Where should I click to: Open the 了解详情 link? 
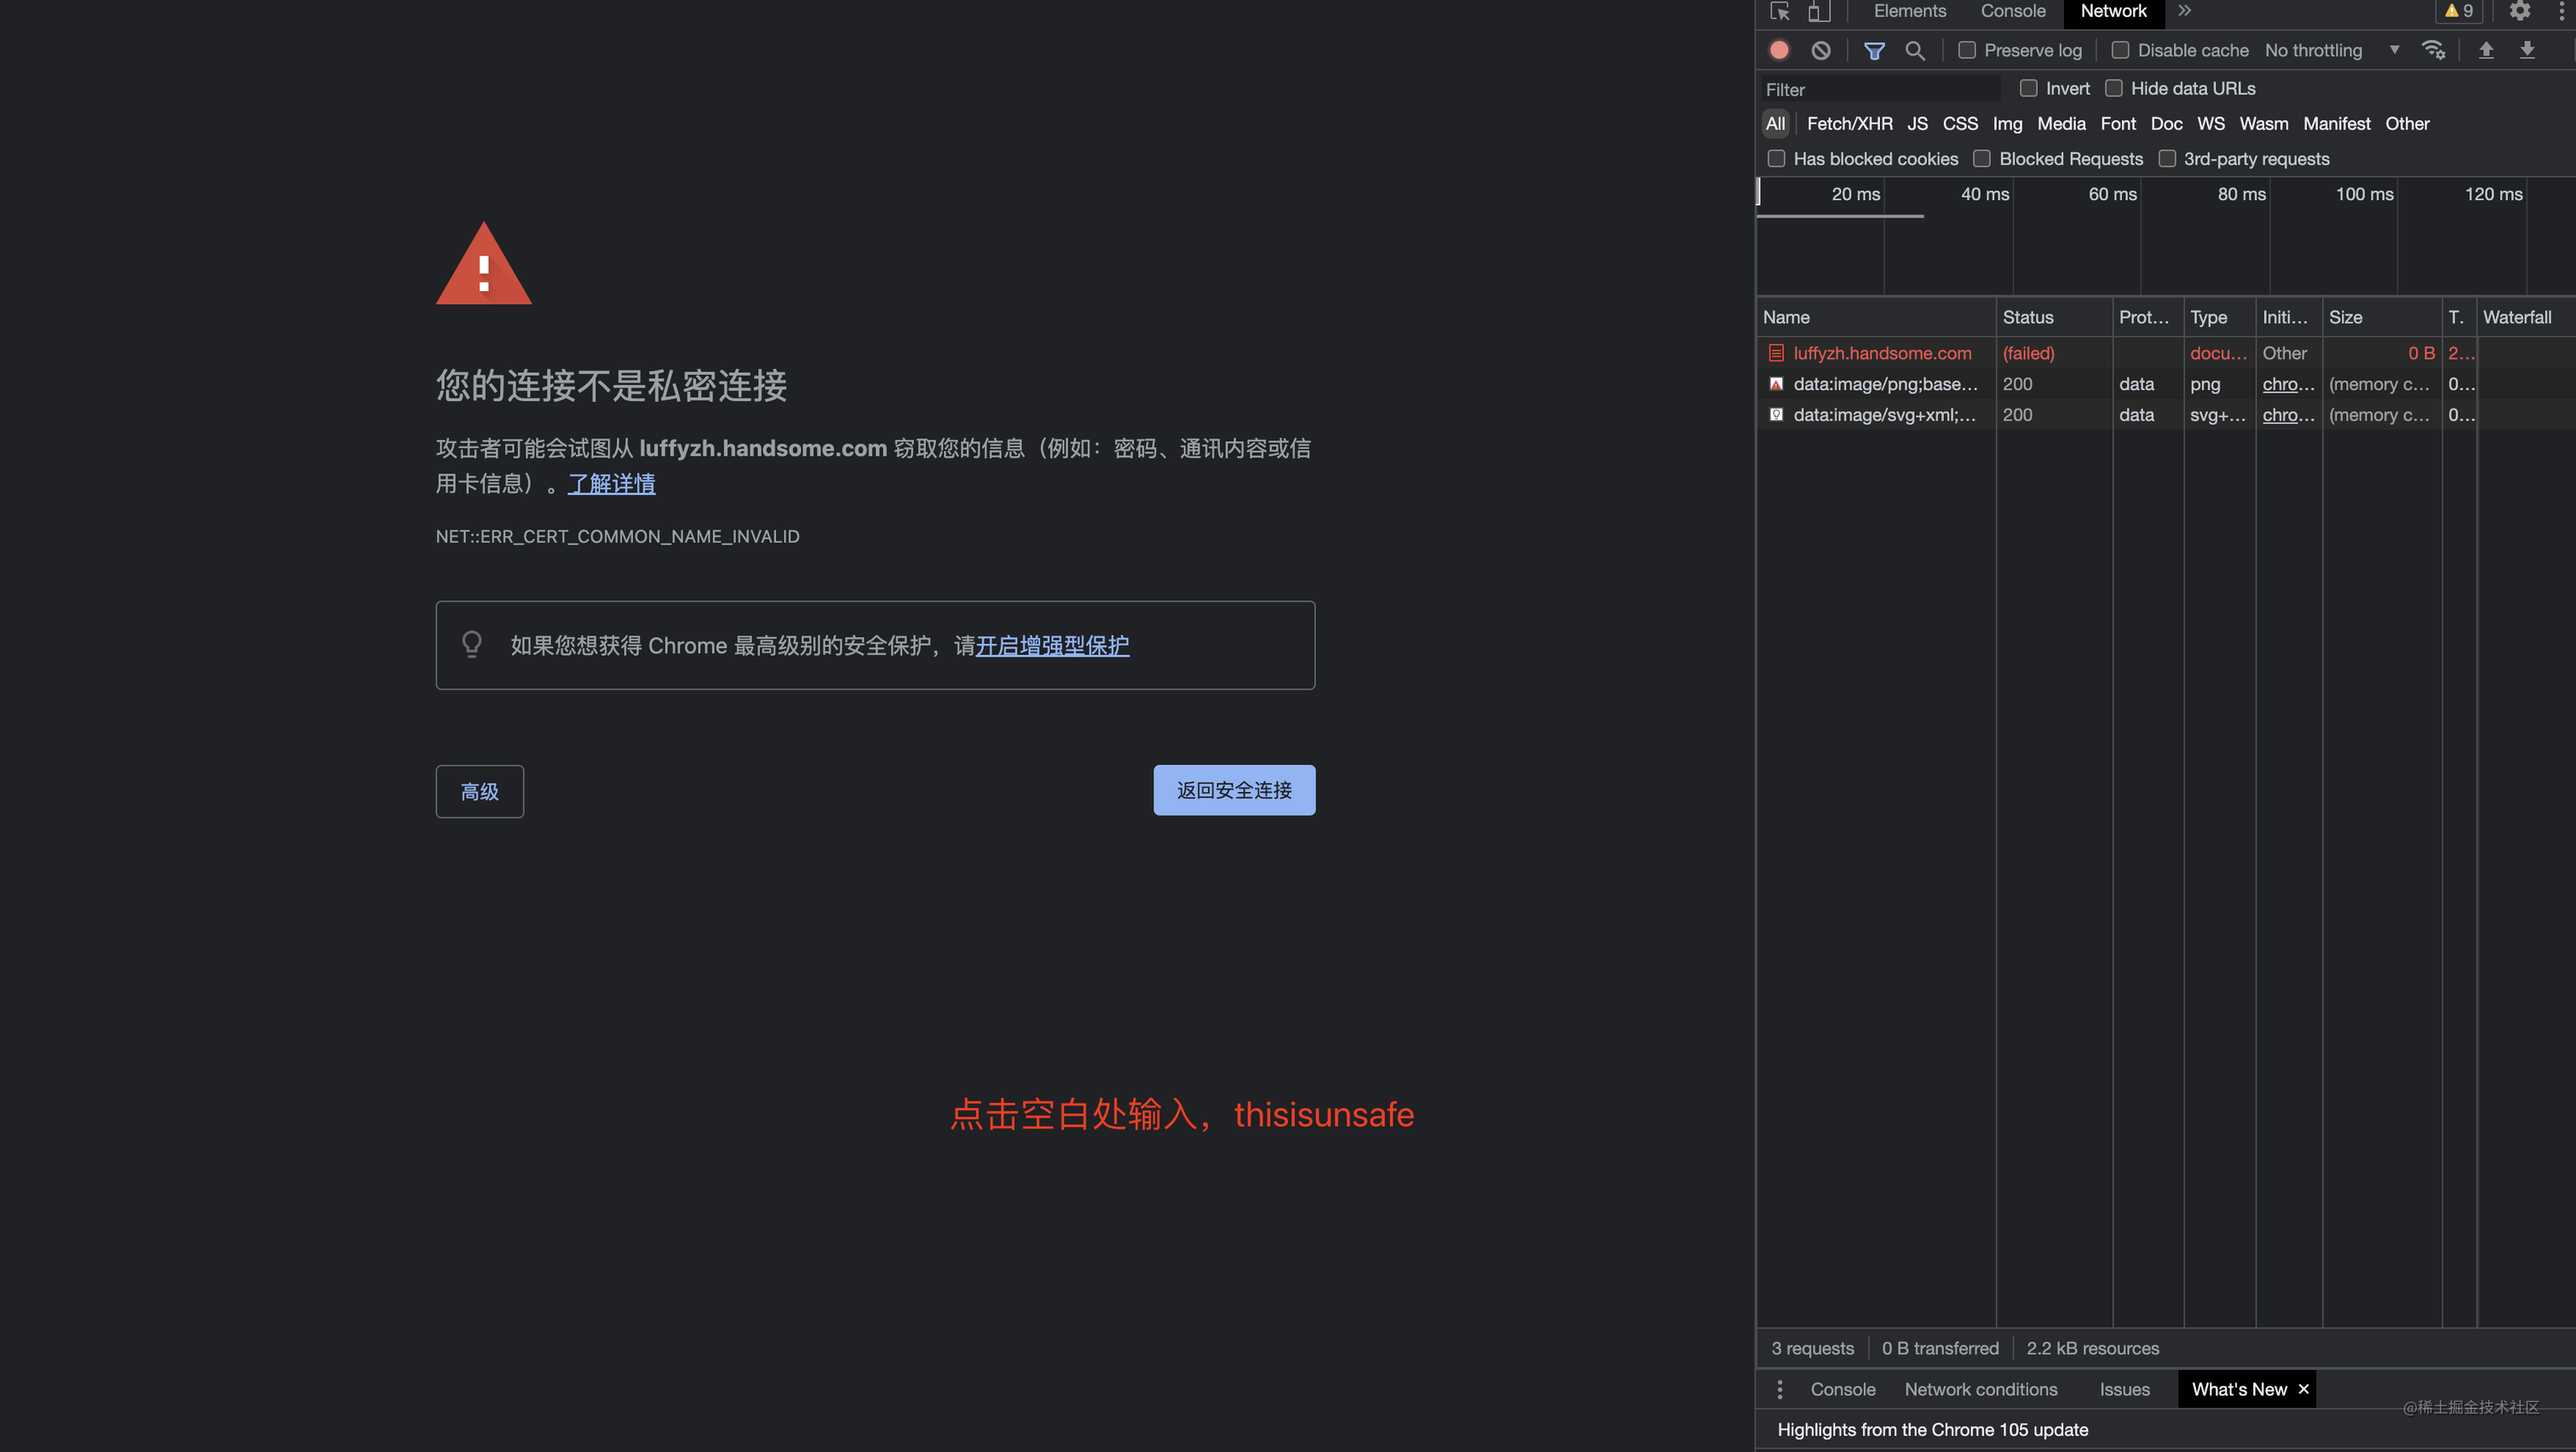coord(611,483)
